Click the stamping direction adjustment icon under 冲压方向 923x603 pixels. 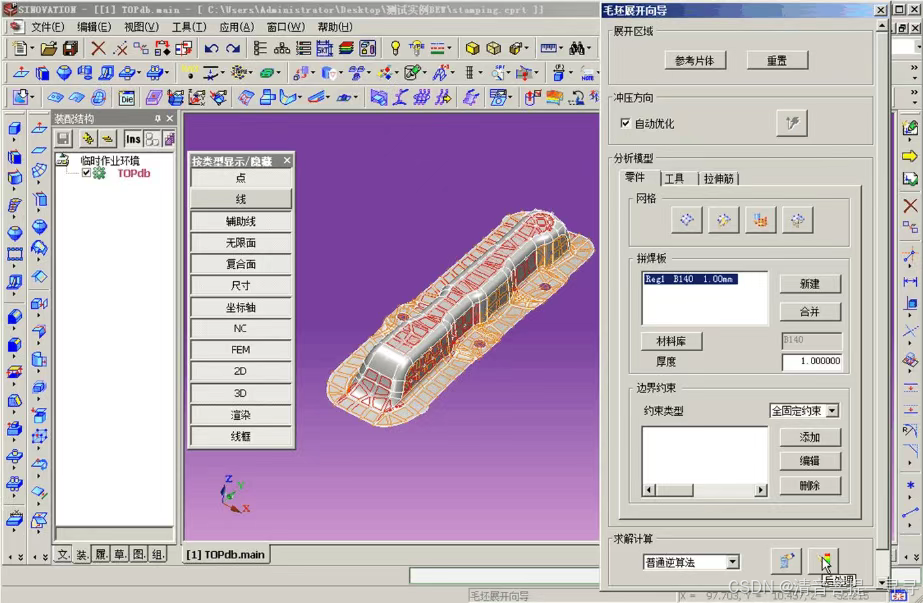tap(793, 122)
